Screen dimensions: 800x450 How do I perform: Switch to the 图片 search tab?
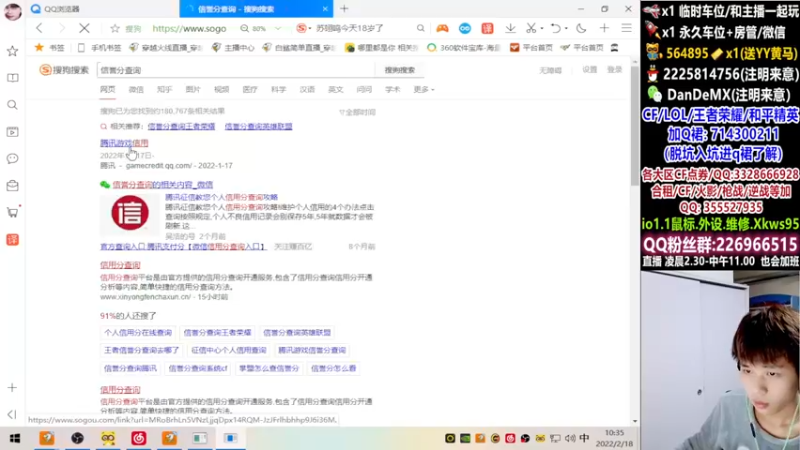[x=193, y=89]
